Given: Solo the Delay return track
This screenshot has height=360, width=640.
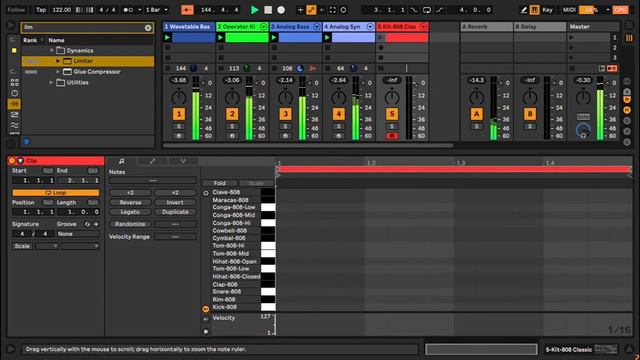Looking at the screenshot, I should click(x=530, y=127).
